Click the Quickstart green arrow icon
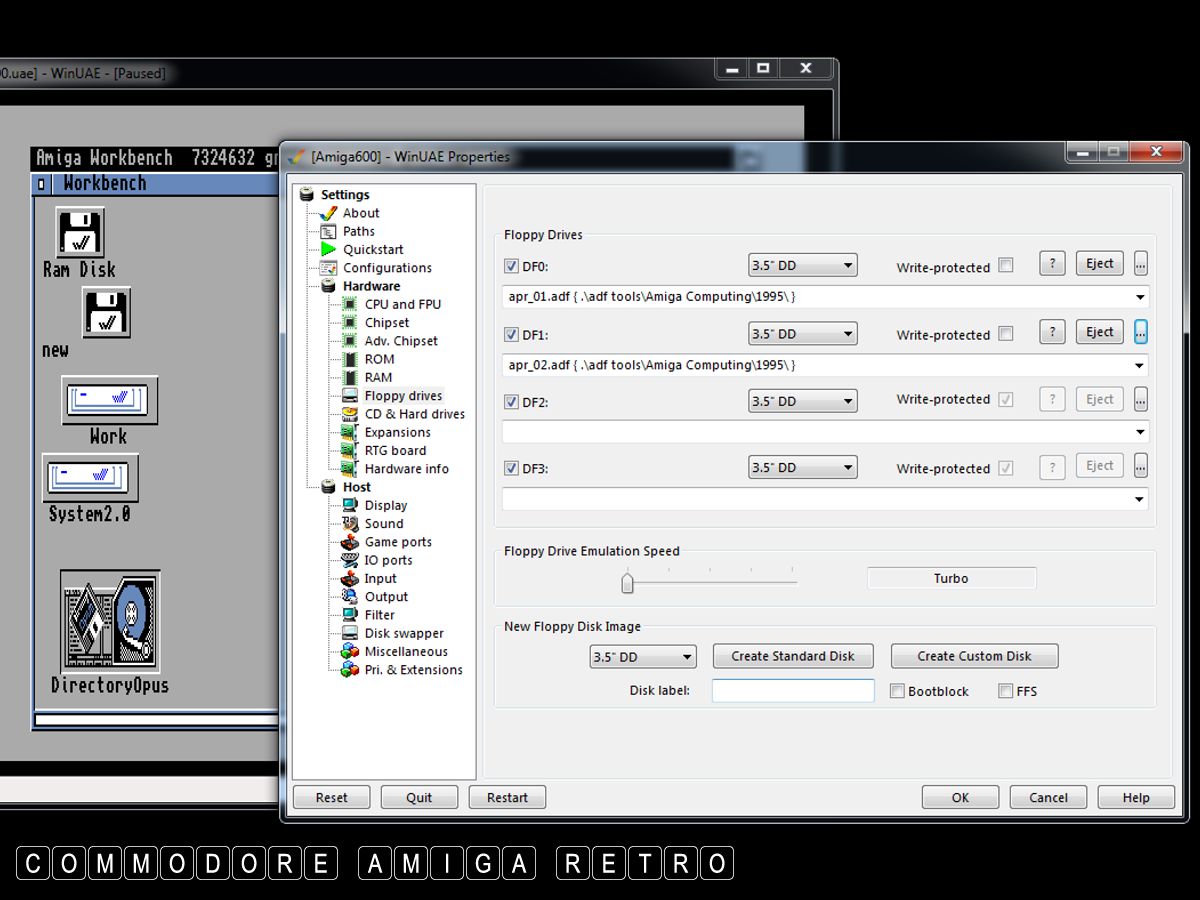1200x900 pixels. [x=328, y=249]
